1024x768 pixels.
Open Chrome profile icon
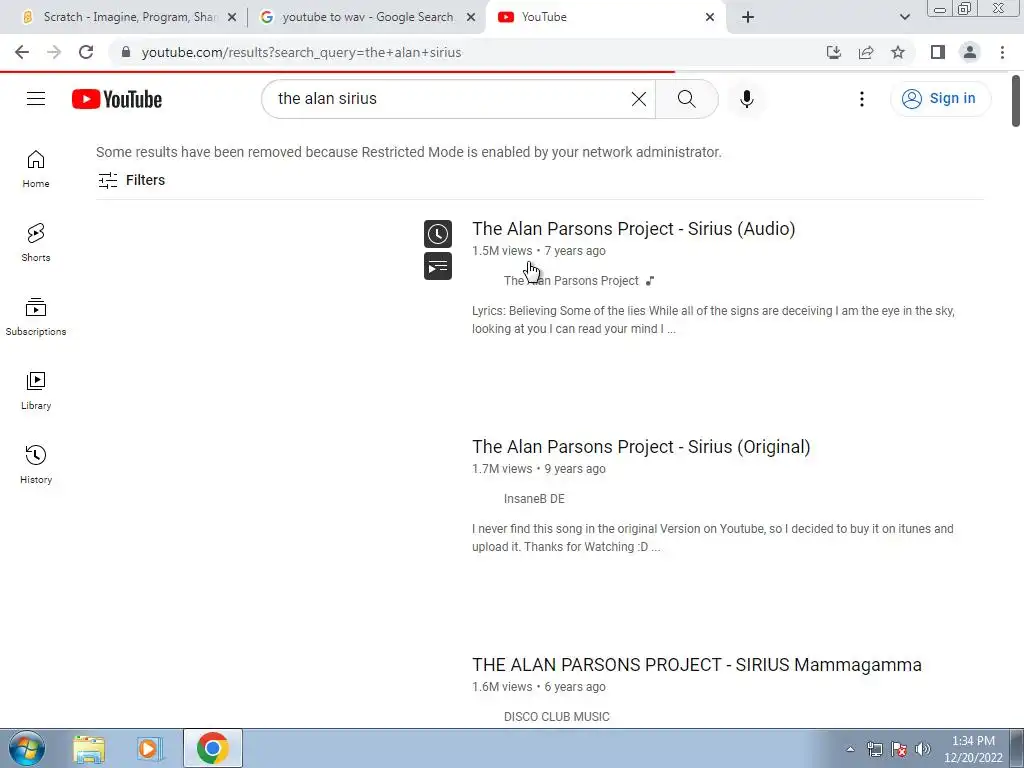970,52
